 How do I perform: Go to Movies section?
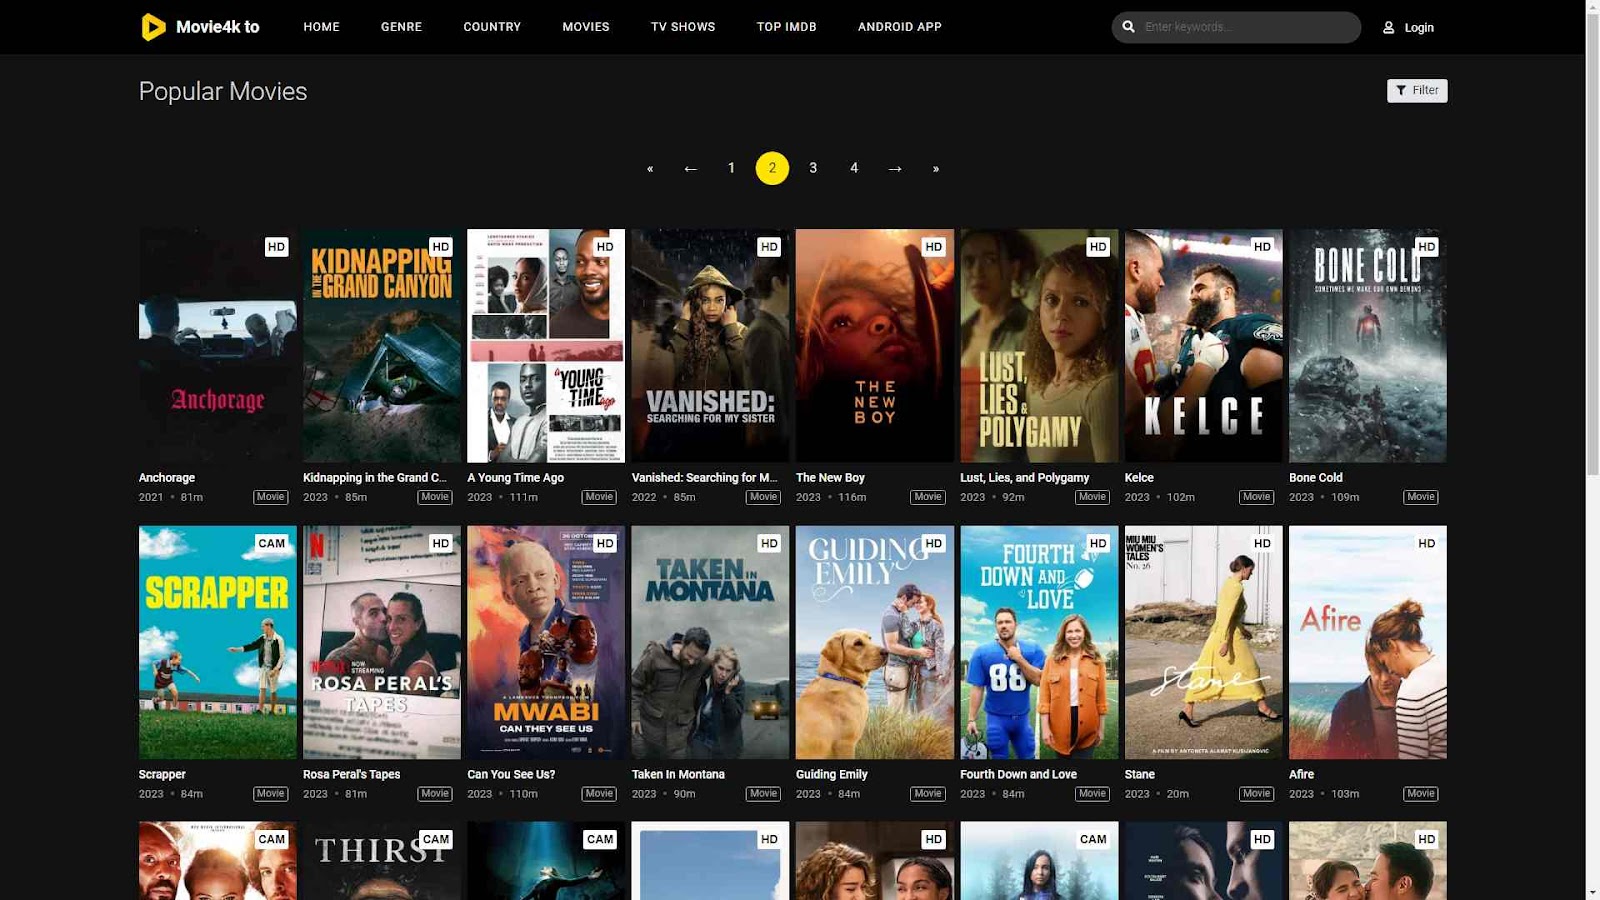click(x=586, y=27)
